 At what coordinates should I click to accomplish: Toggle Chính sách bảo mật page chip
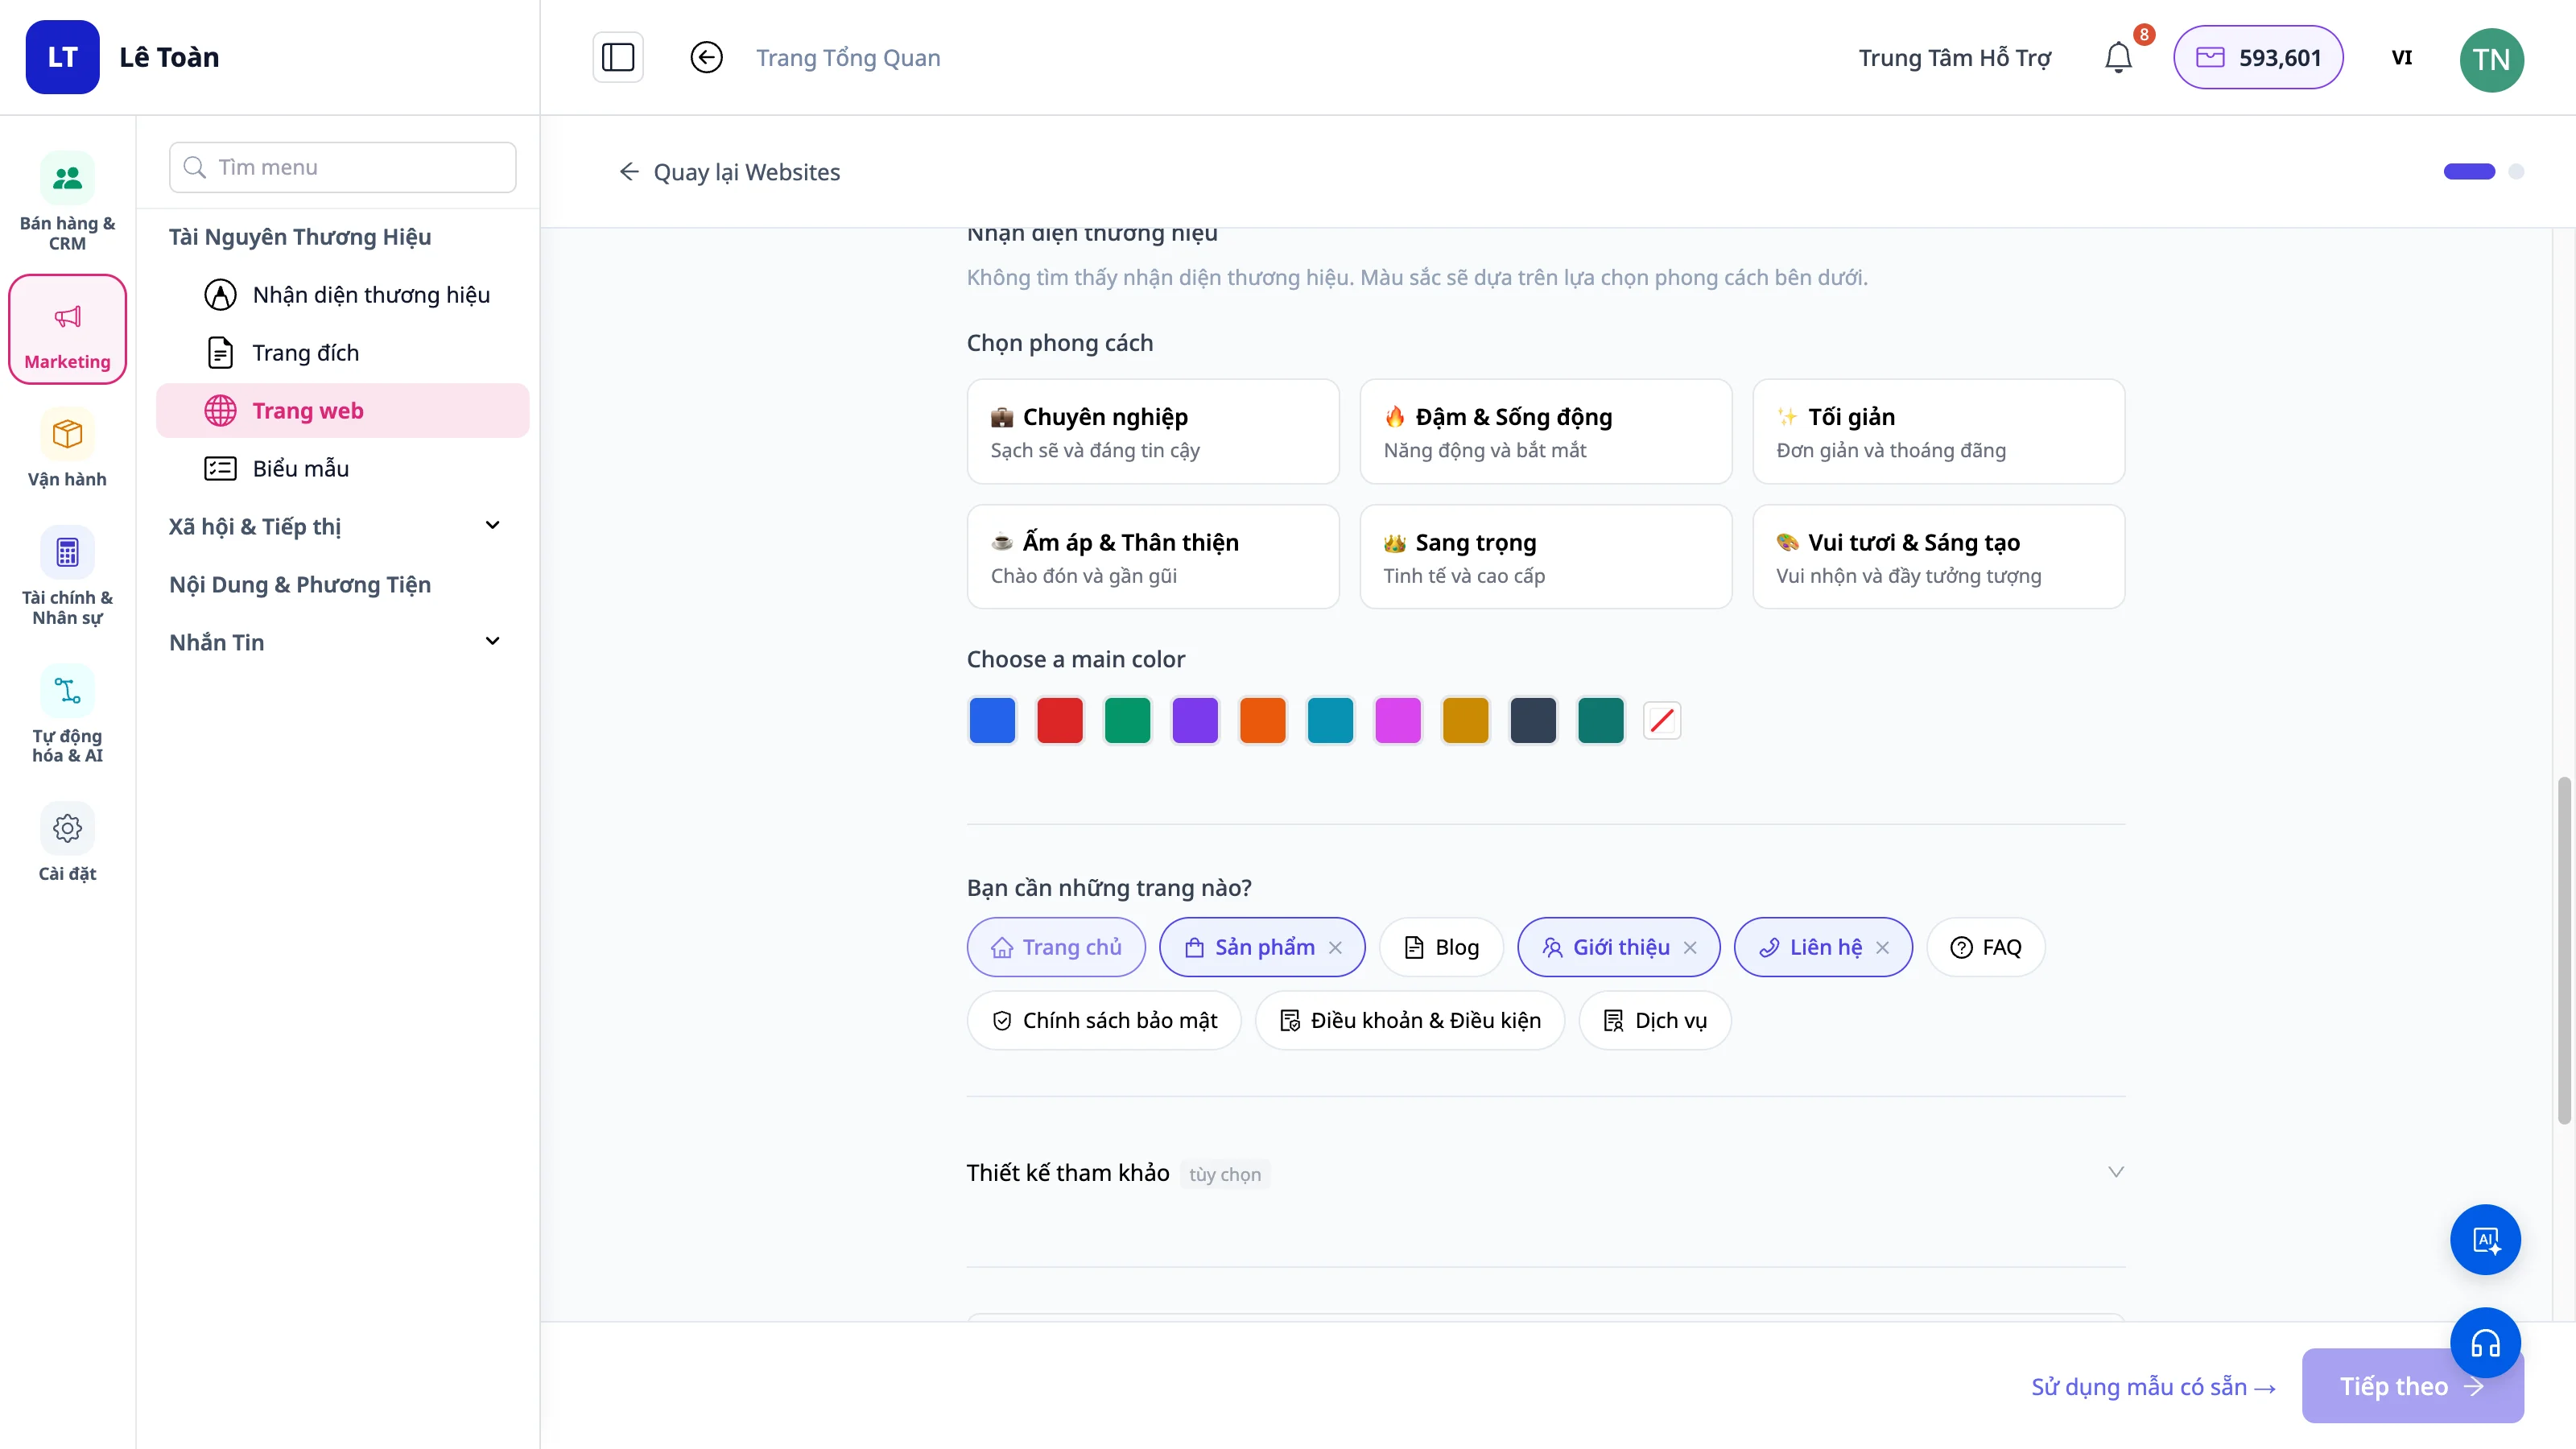[x=1104, y=1020]
